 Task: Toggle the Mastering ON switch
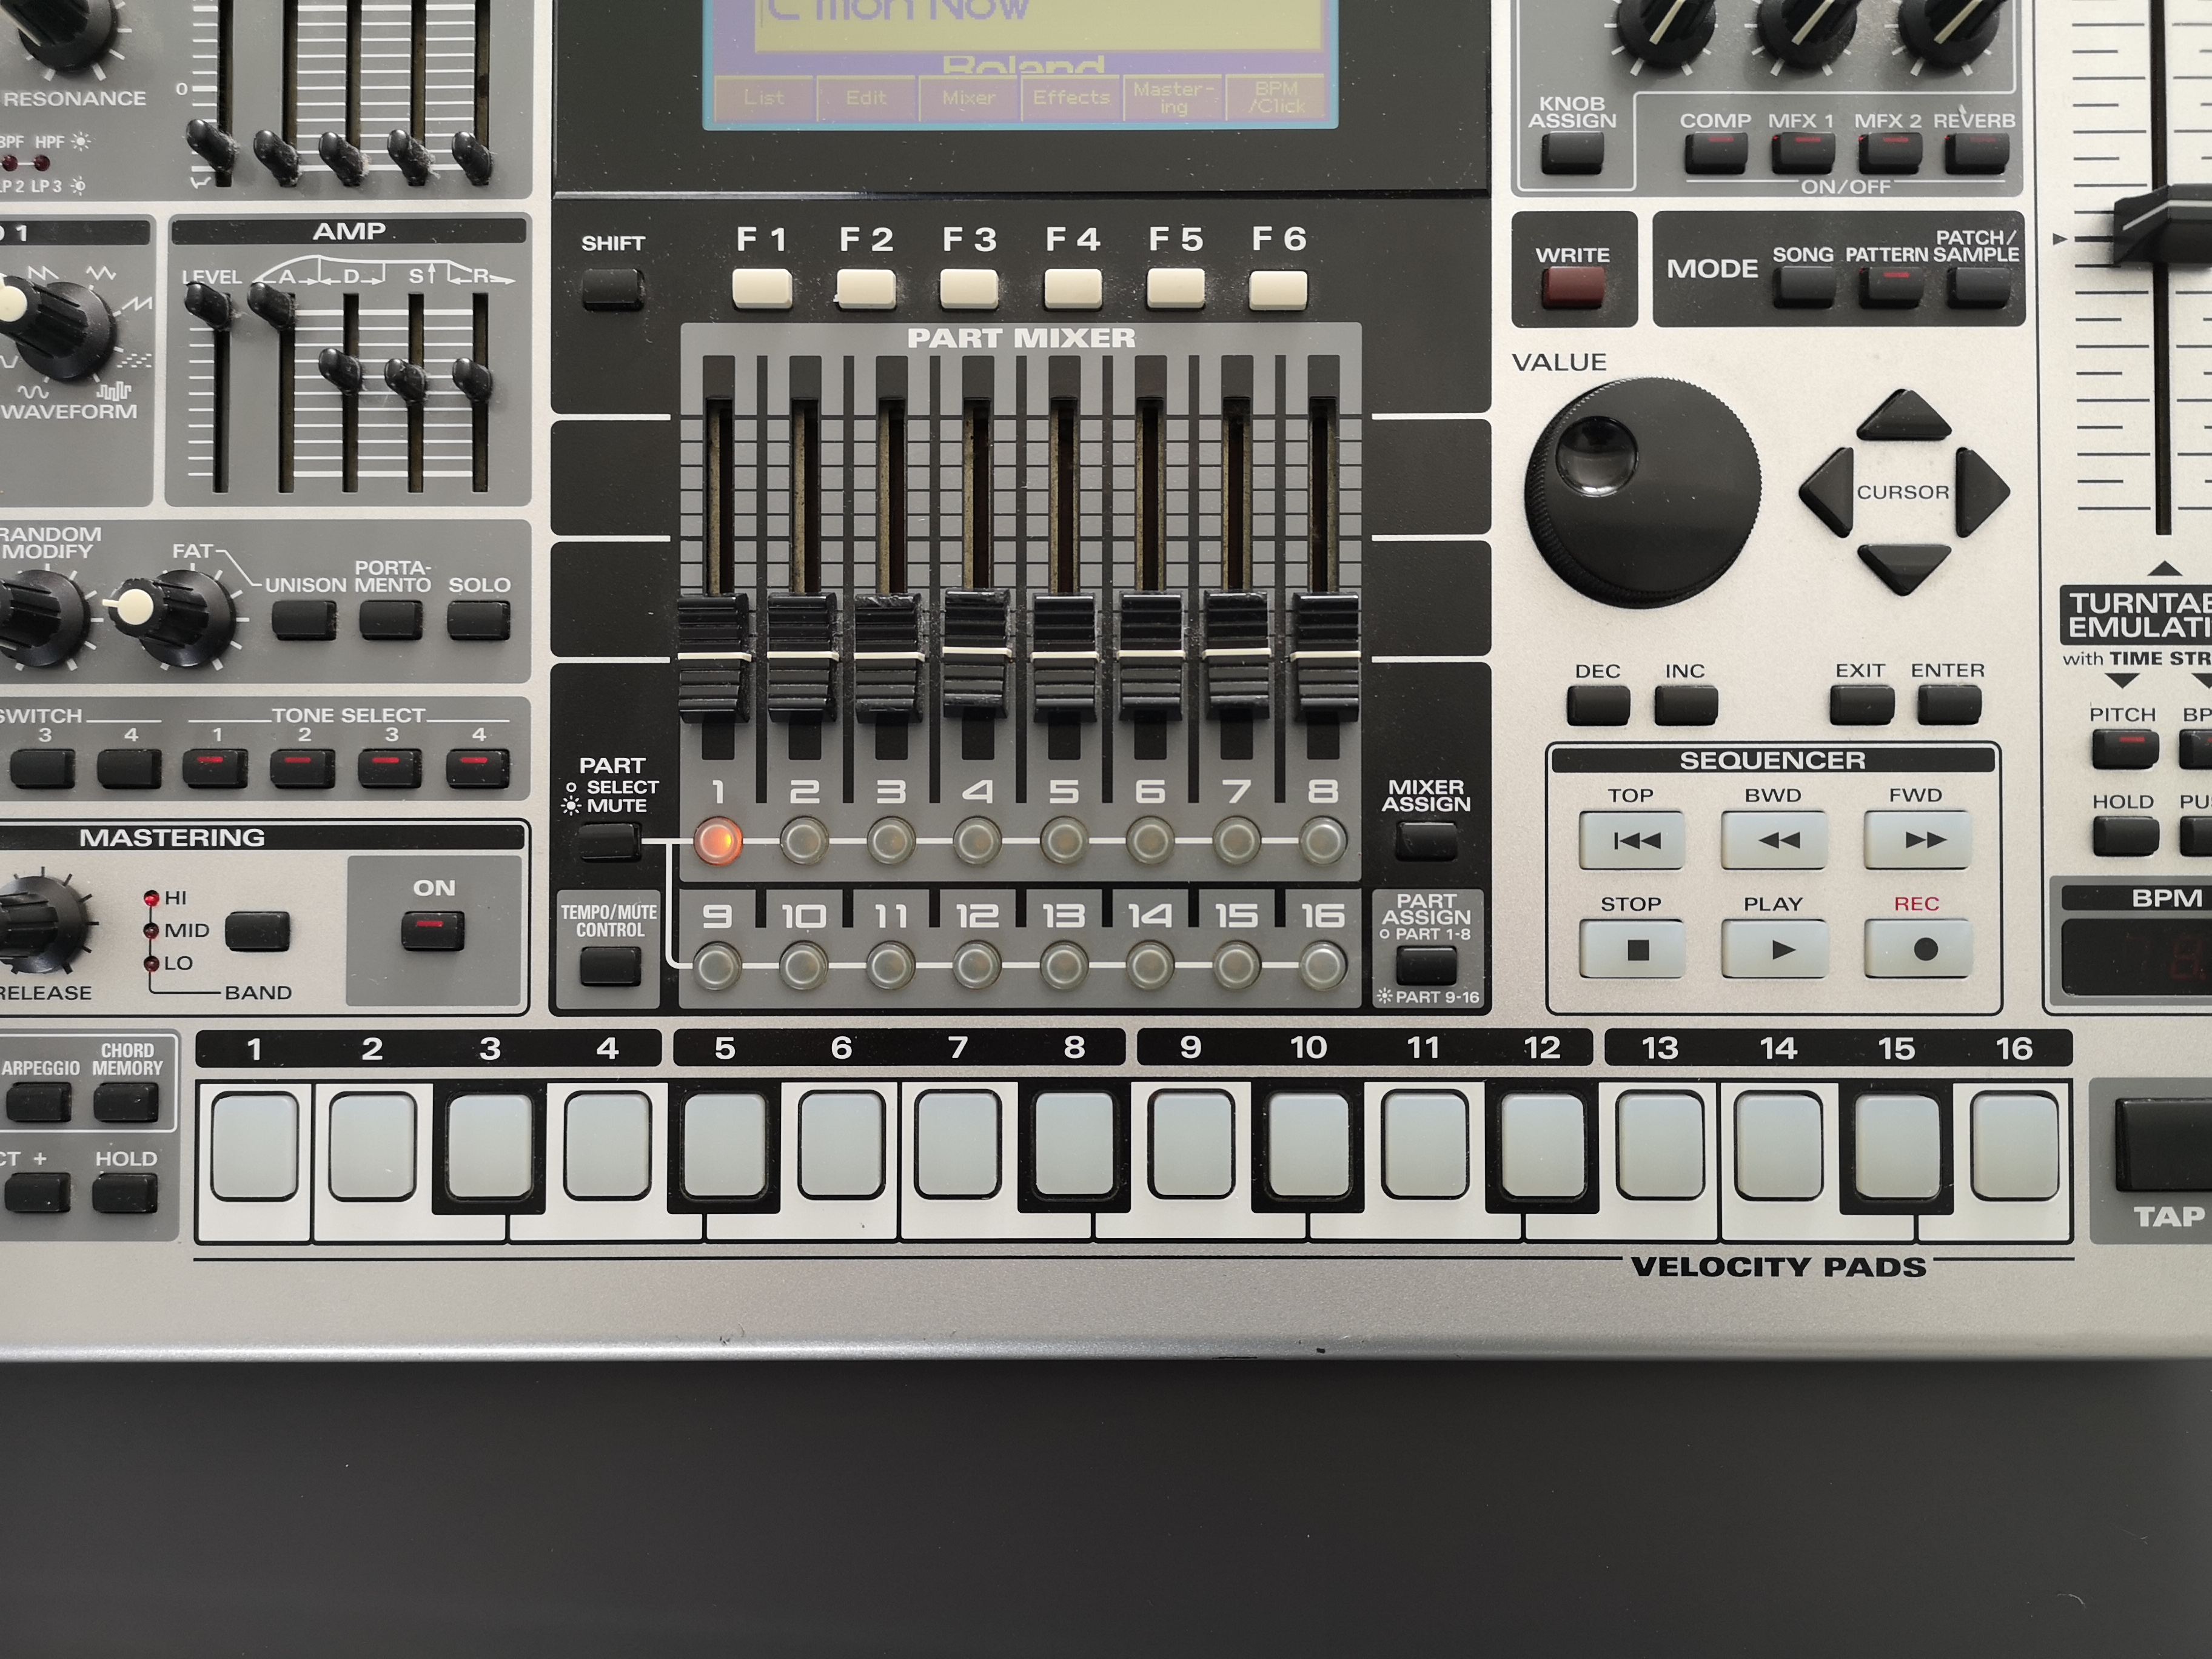[x=432, y=930]
